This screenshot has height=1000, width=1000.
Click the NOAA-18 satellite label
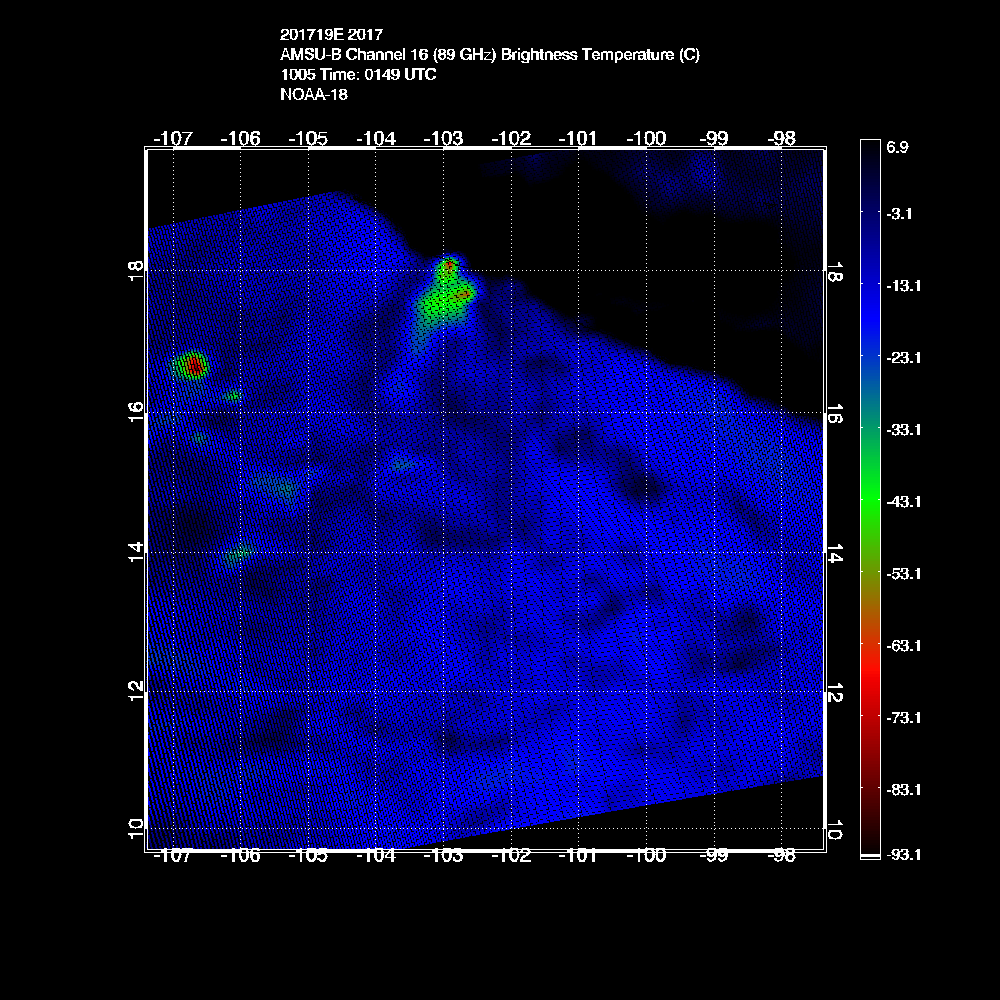pyautogui.click(x=314, y=95)
